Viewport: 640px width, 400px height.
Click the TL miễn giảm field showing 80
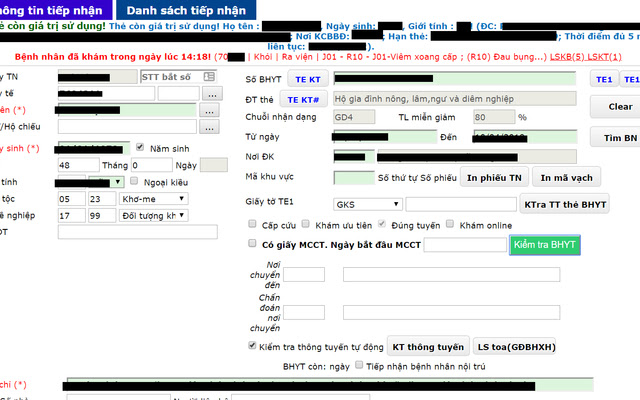[x=494, y=117]
